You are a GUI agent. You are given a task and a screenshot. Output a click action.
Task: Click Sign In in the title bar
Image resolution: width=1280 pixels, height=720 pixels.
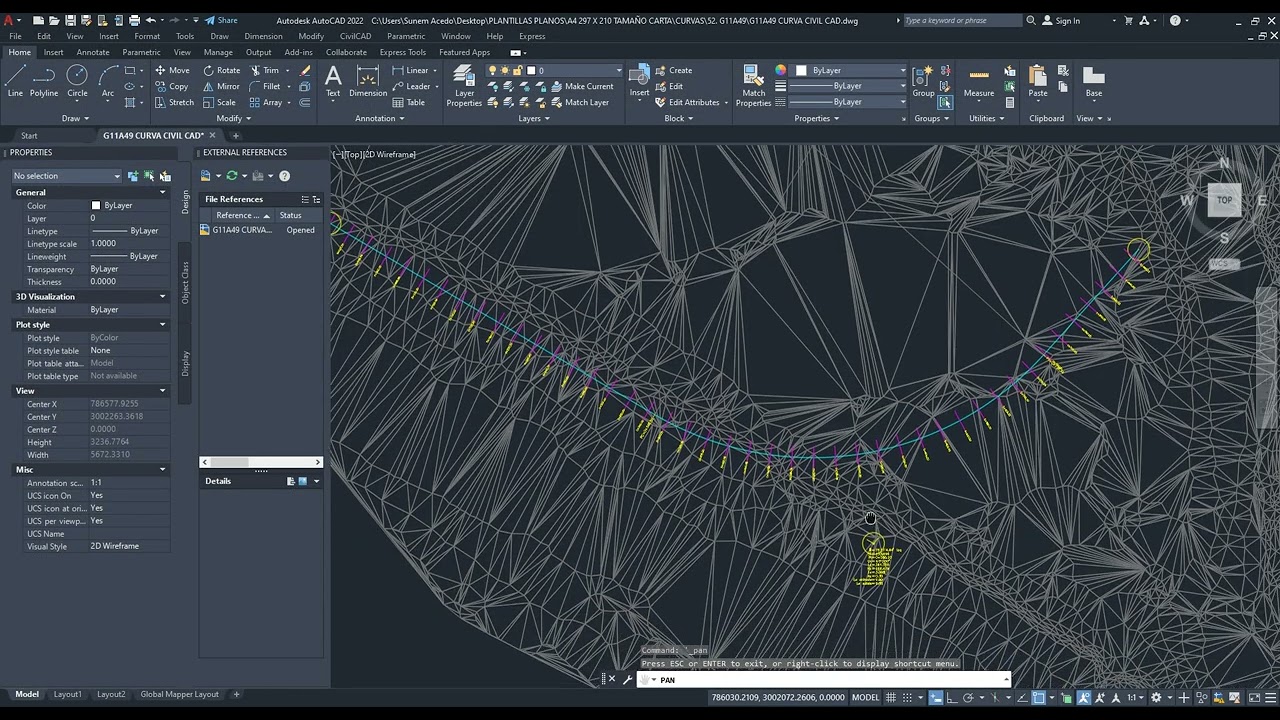click(1061, 20)
